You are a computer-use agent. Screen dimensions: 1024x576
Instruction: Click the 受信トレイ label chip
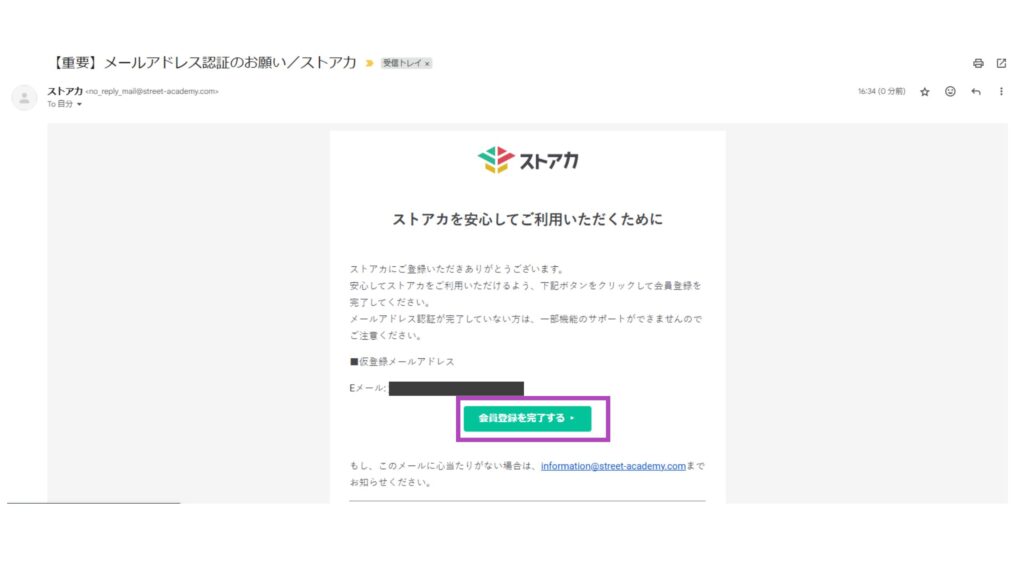[x=402, y=63]
